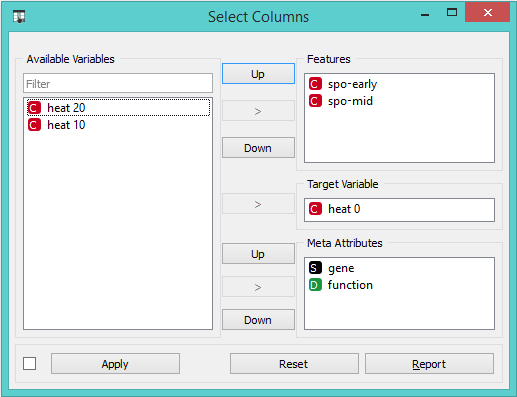Toggle the auto-apply checkbox next to Apply

coord(30,364)
